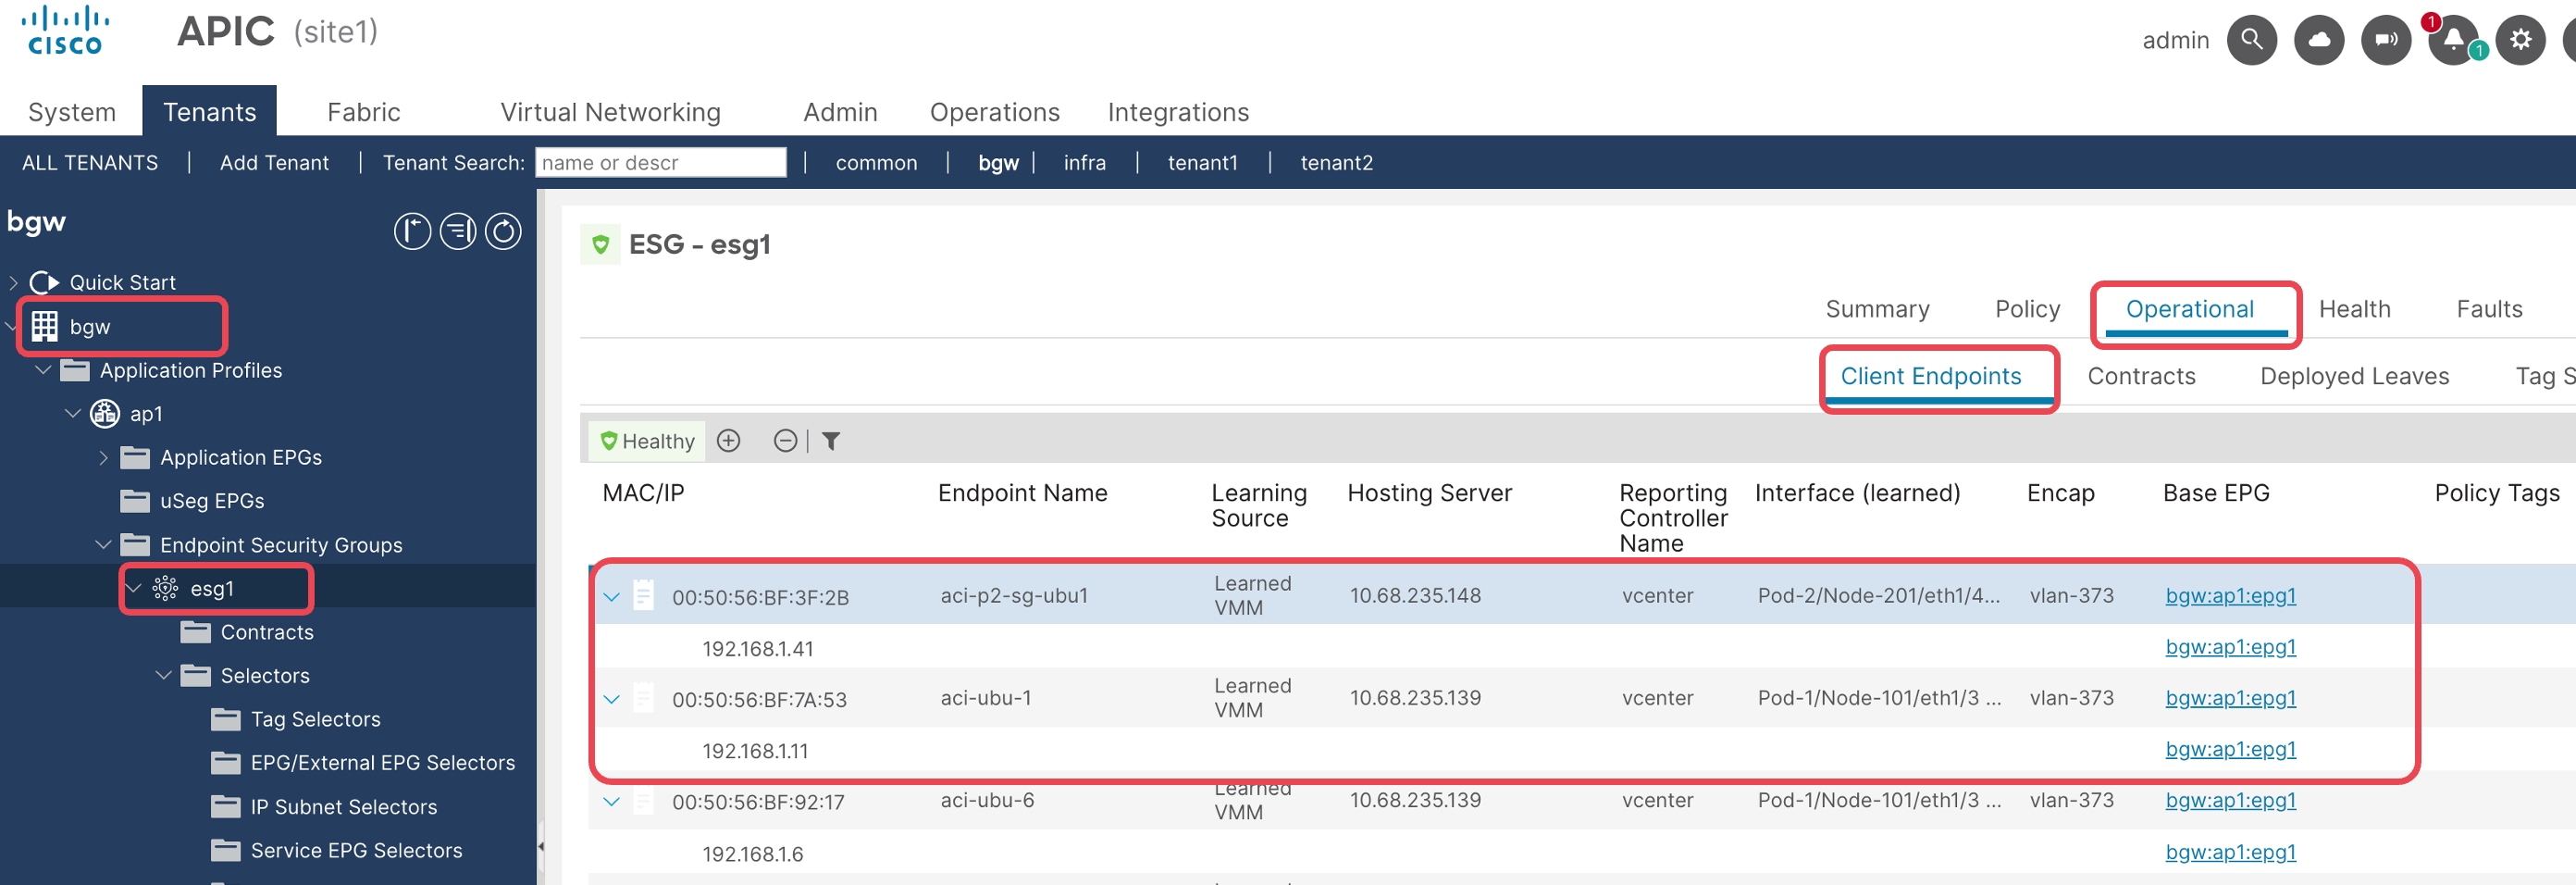
Task: Click the green shield icon beside ESG - esg1
Action: click(x=600, y=244)
